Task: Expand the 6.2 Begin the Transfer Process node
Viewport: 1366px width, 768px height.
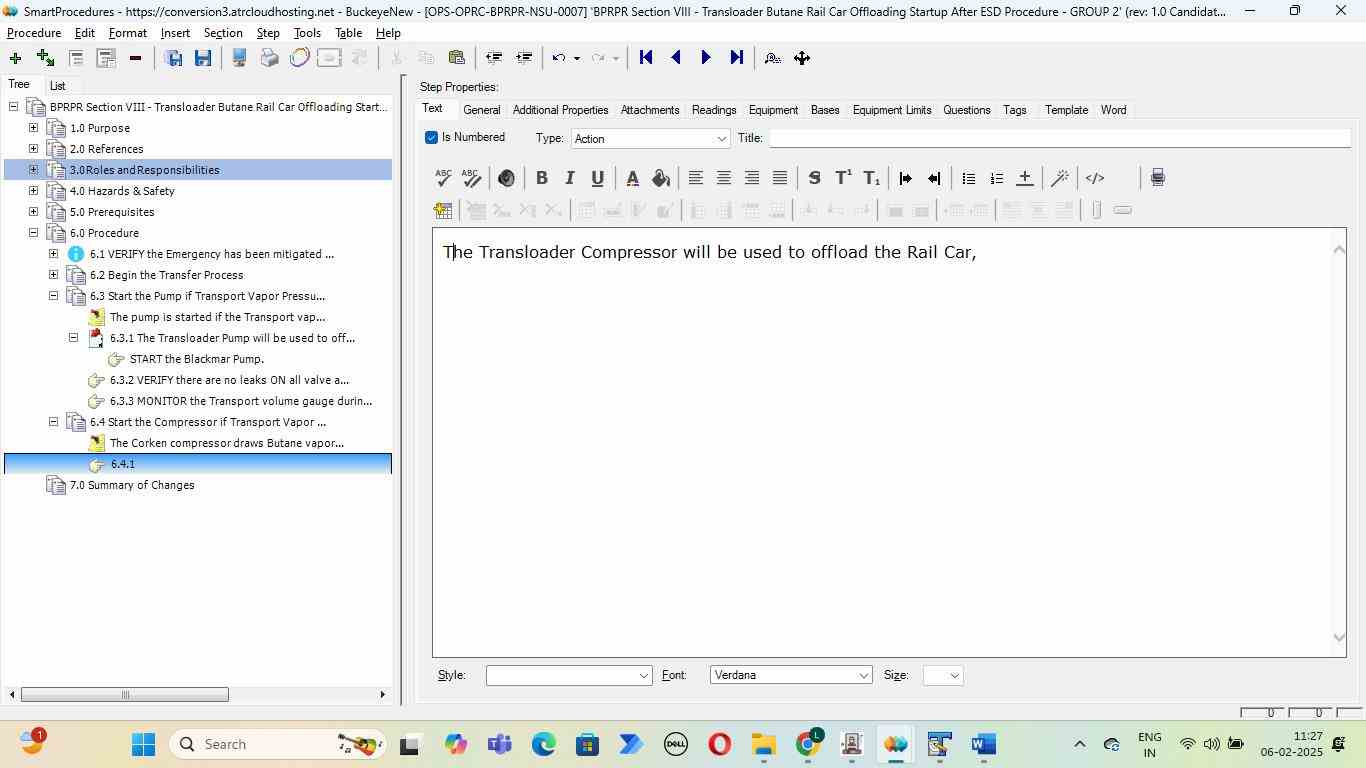Action: [x=53, y=275]
